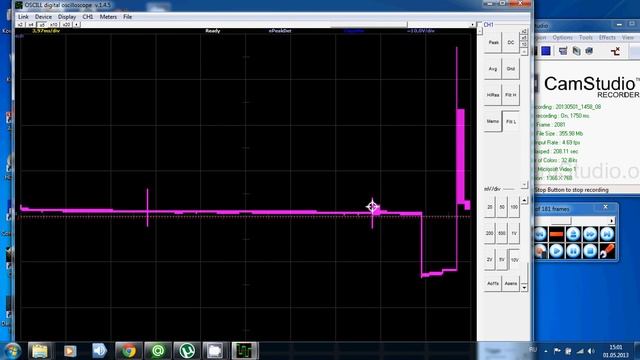Toggle the Filt L filter button
640x360 pixels.
[511, 122]
